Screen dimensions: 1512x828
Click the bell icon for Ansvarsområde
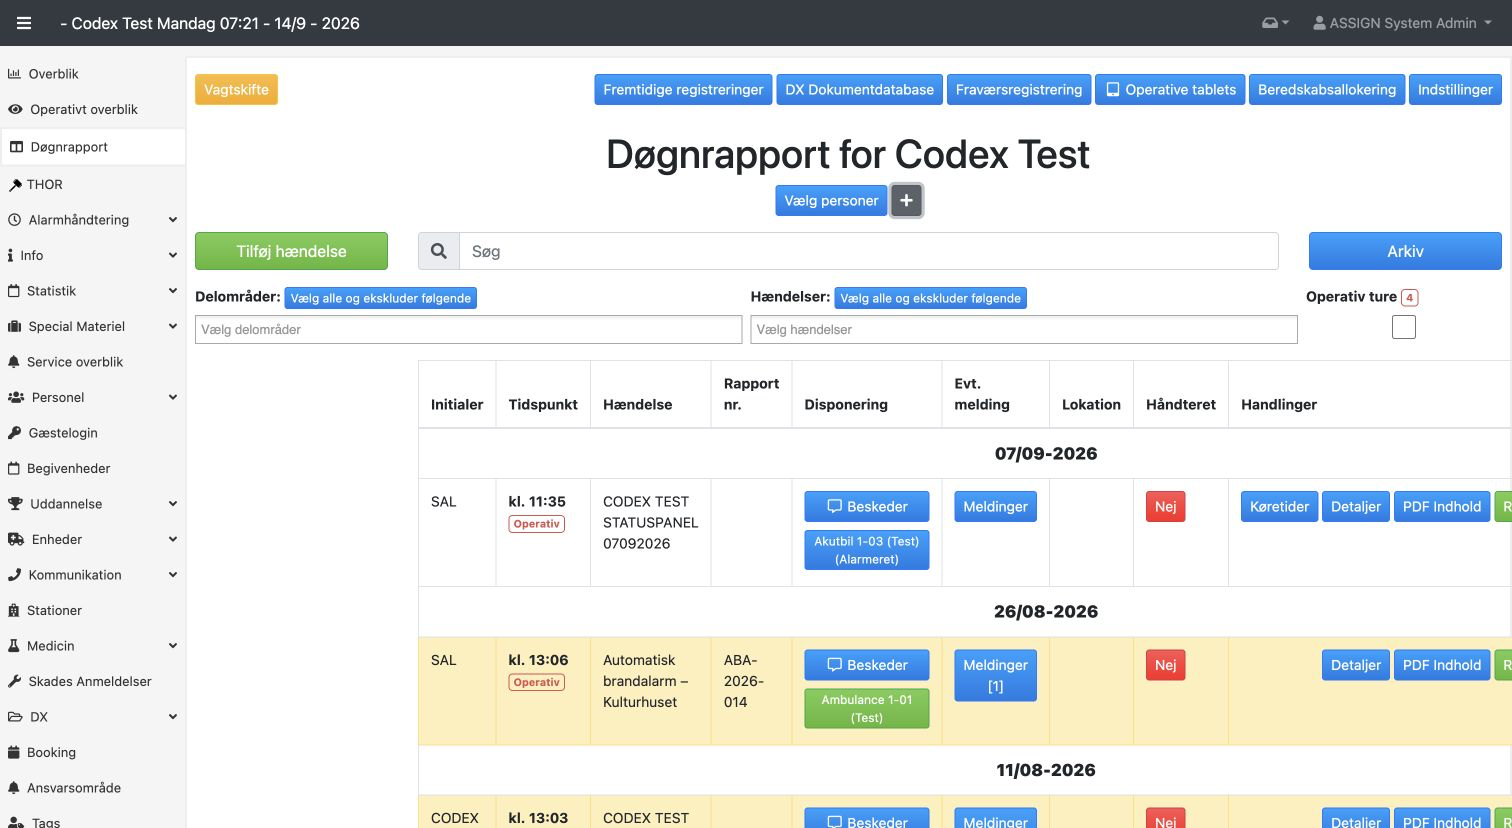14,788
